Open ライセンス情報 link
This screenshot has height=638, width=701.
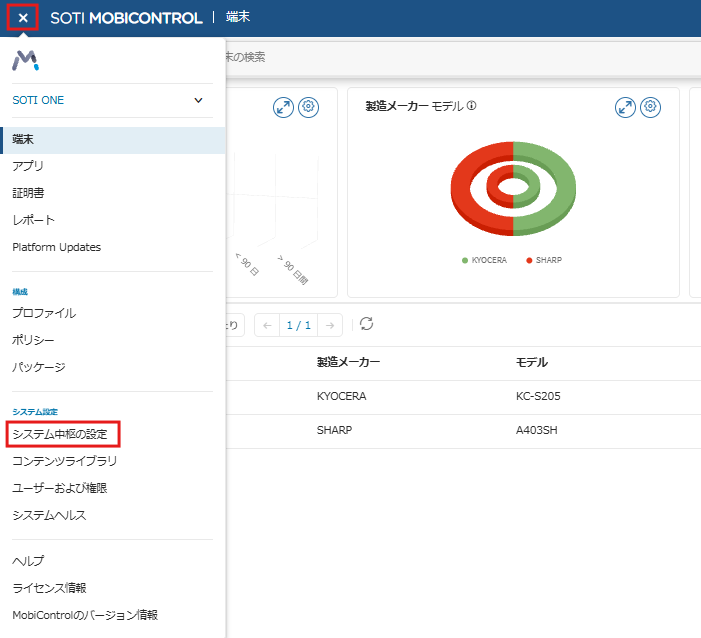click(49, 588)
